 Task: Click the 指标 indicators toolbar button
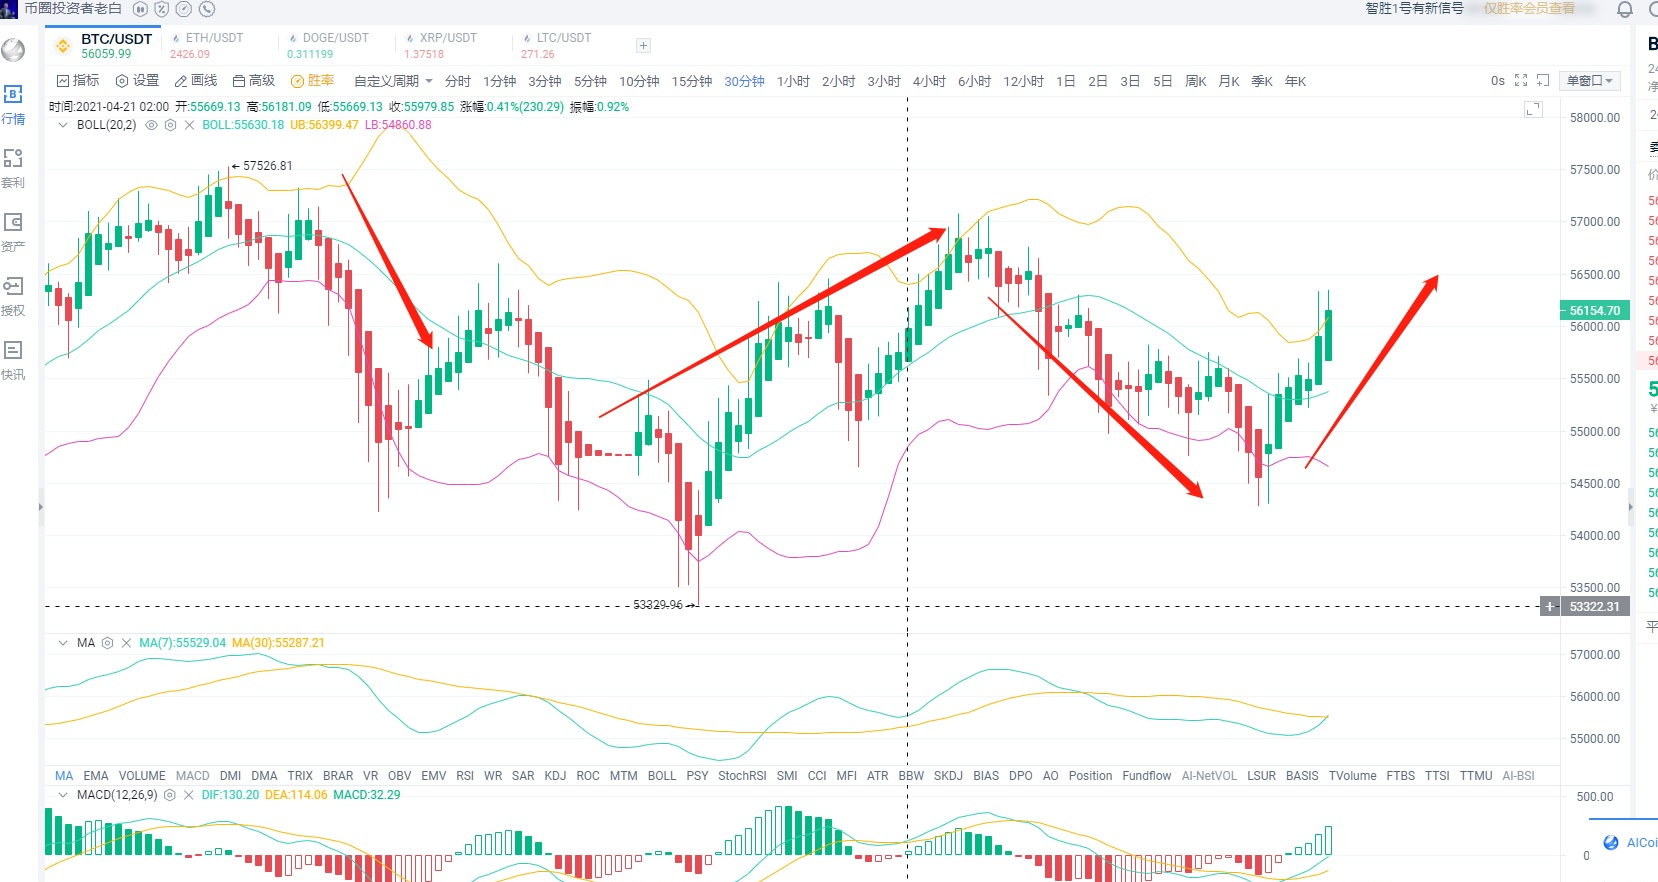pyautogui.click(x=78, y=81)
